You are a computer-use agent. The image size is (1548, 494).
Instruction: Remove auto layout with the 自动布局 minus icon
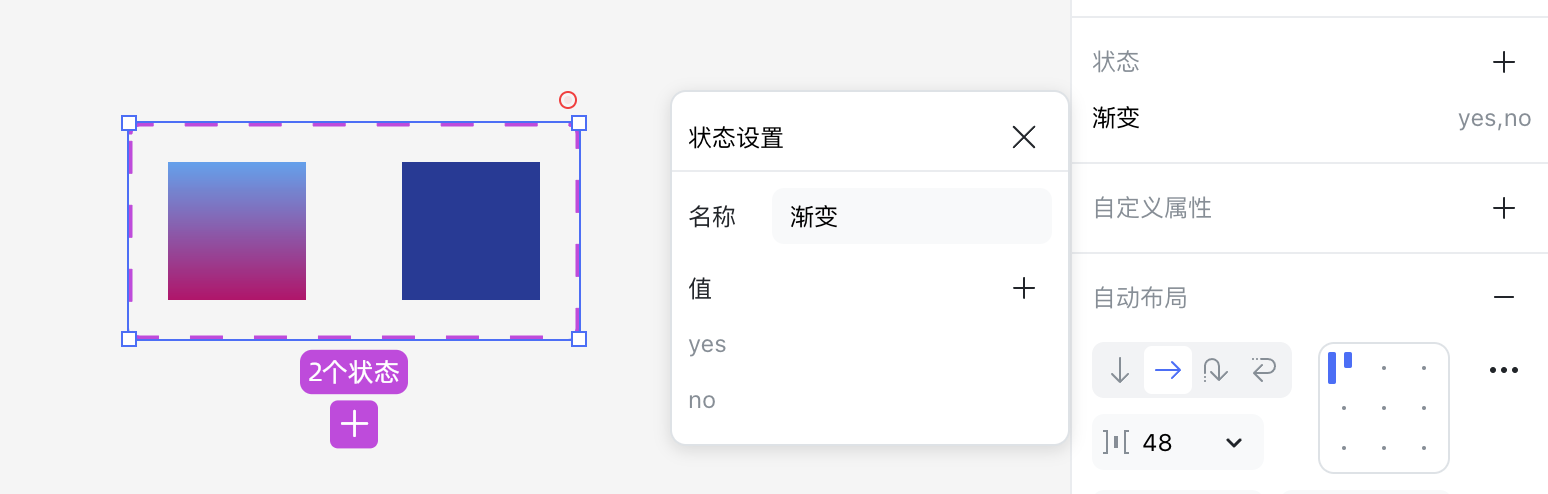(x=1503, y=298)
